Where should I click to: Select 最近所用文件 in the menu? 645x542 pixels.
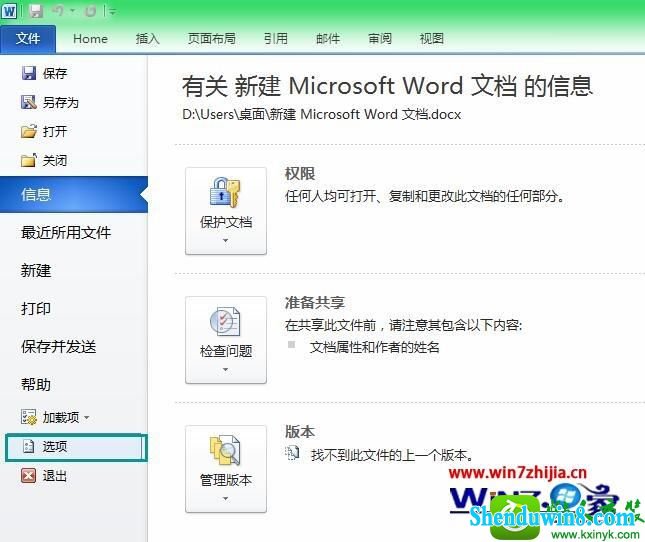(x=66, y=233)
